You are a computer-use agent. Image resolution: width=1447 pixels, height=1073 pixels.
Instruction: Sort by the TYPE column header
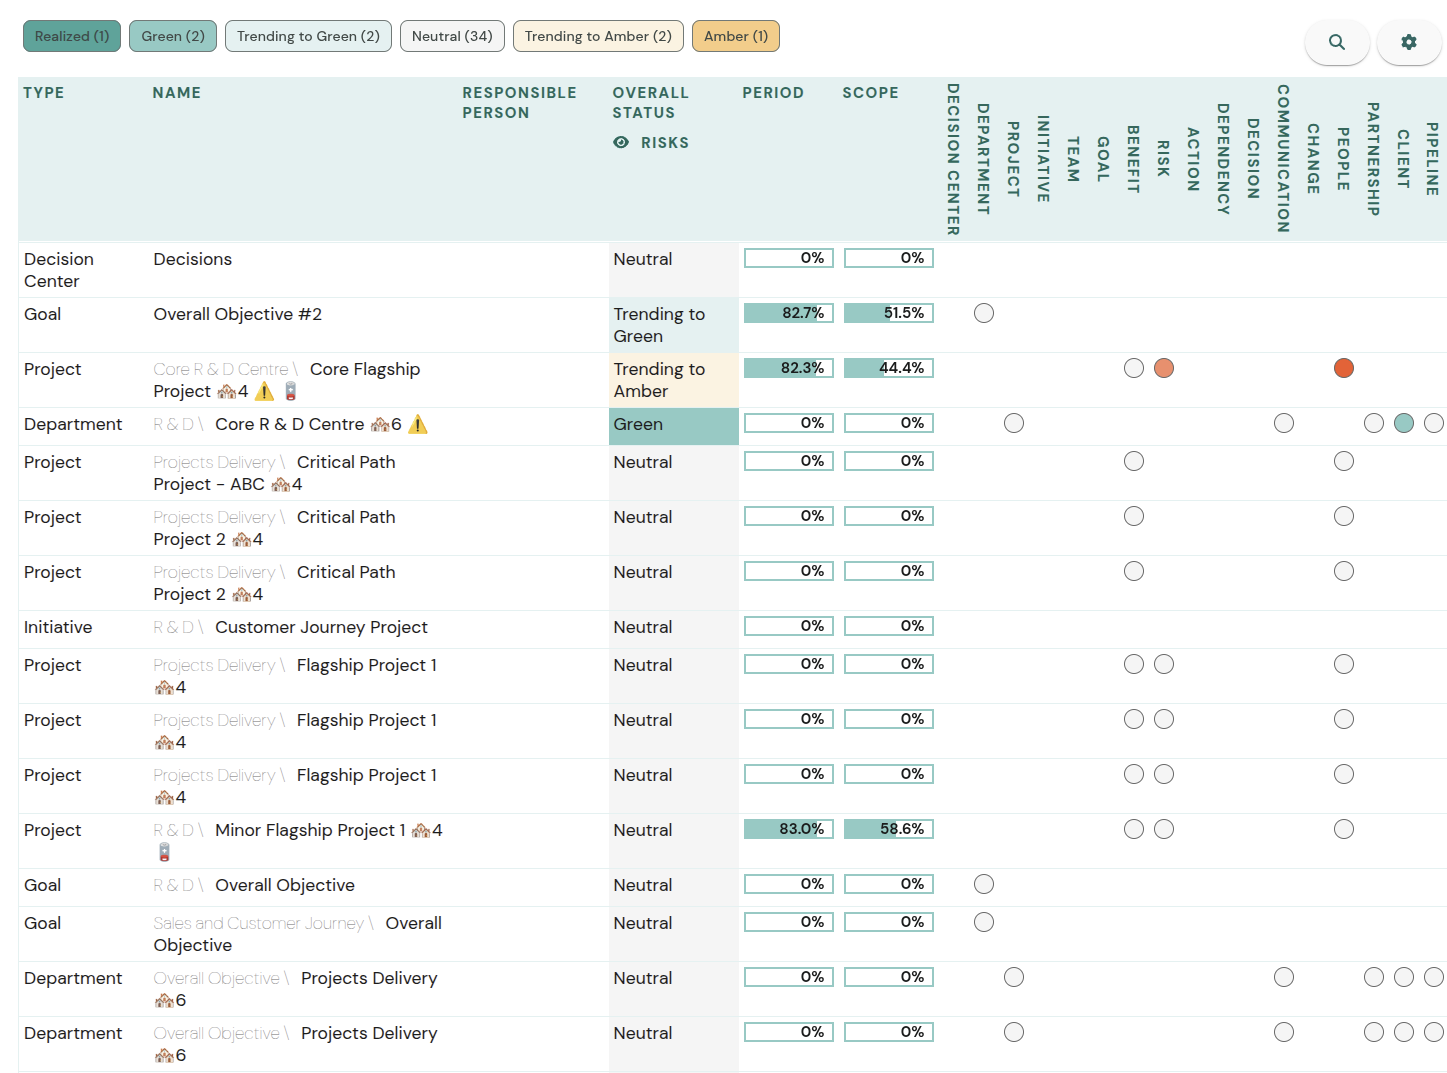(x=44, y=93)
